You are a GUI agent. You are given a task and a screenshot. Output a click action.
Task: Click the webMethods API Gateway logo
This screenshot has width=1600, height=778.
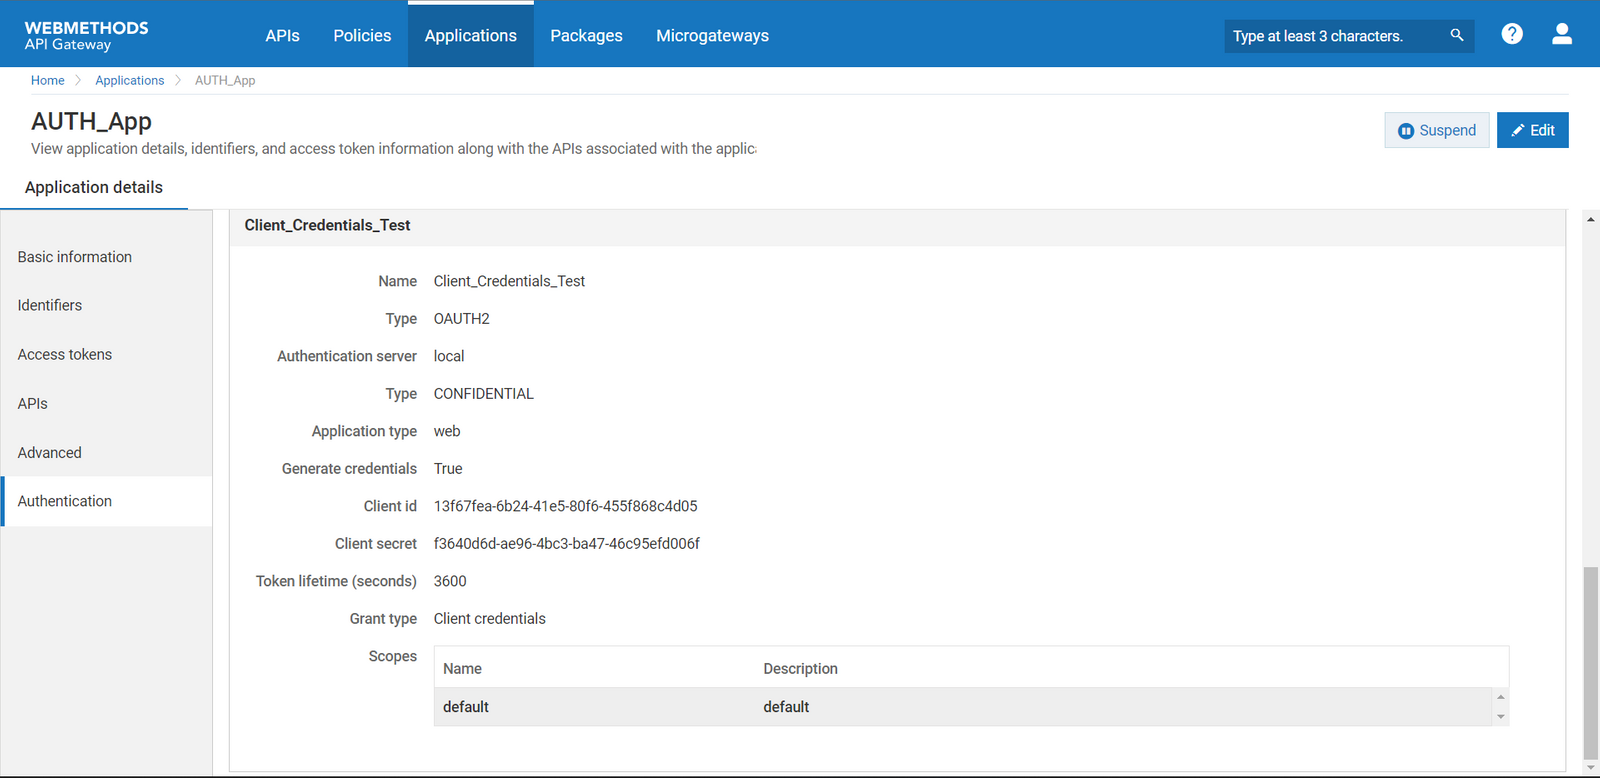pyautogui.click(x=86, y=35)
